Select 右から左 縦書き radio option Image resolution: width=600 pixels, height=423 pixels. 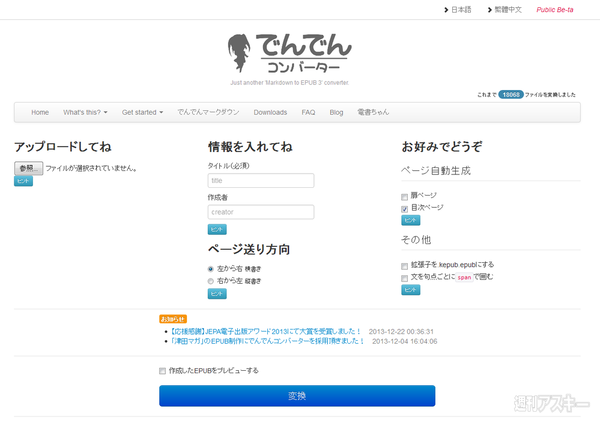[210, 281]
